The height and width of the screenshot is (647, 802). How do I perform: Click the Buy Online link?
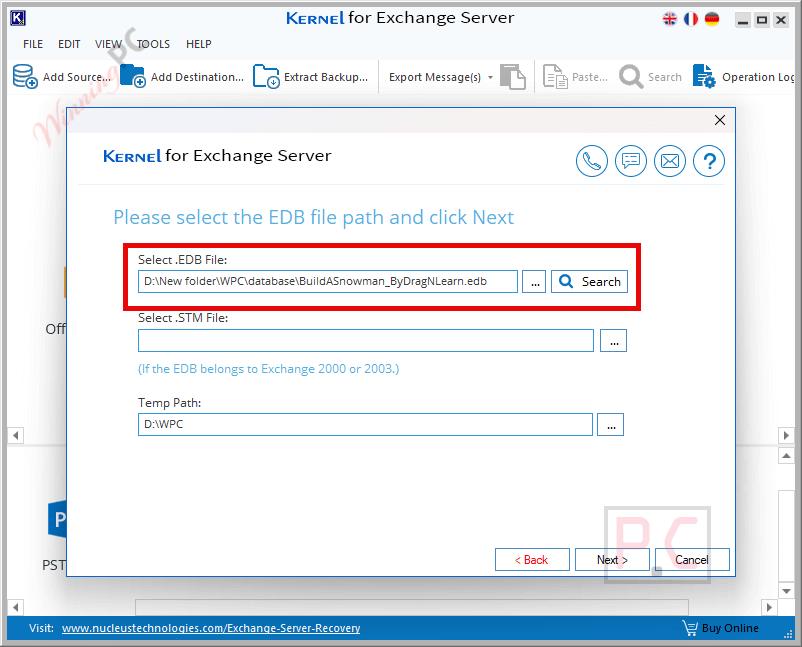(730, 628)
